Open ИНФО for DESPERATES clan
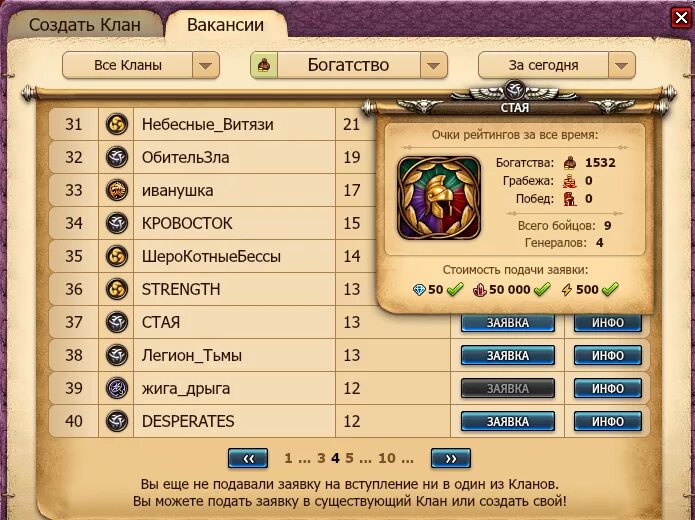The width and height of the screenshot is (695, 520). click(608, 421)
